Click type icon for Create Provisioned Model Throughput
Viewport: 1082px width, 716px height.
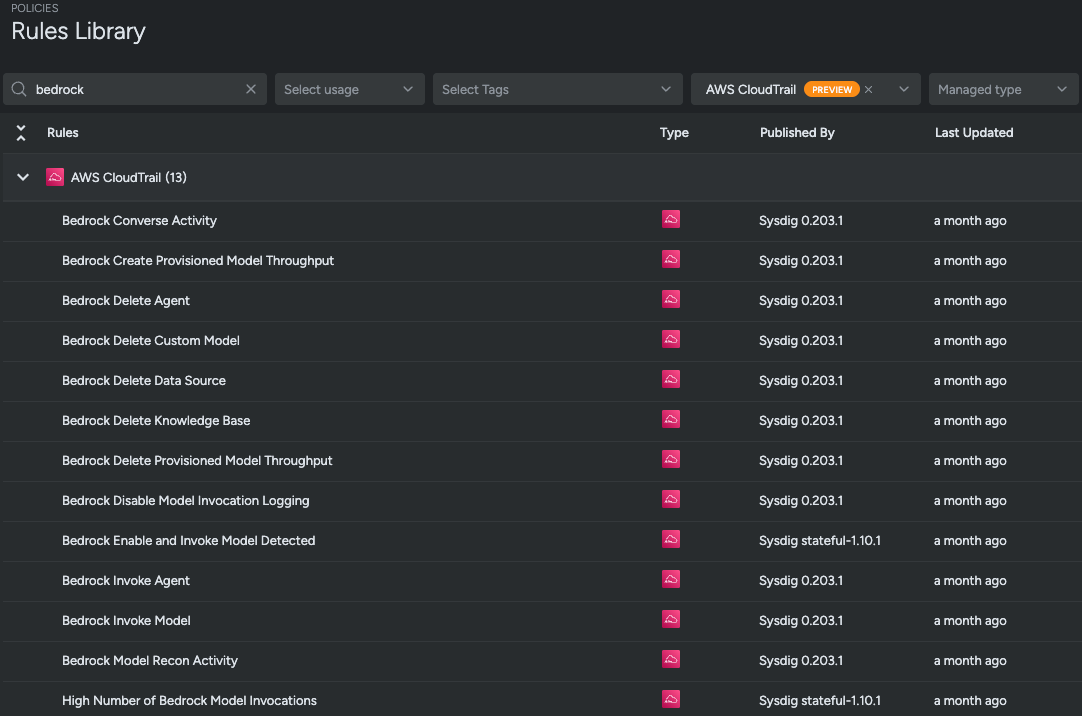671,259
